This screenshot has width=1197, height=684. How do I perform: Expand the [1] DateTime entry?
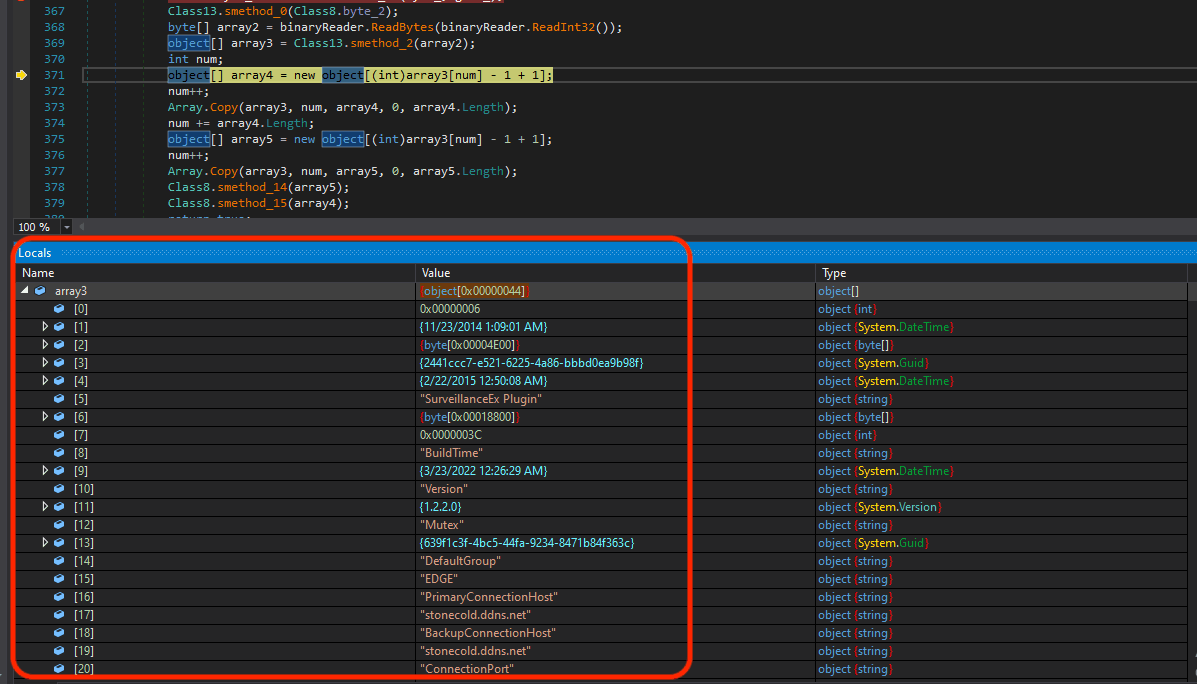point(45,327)
